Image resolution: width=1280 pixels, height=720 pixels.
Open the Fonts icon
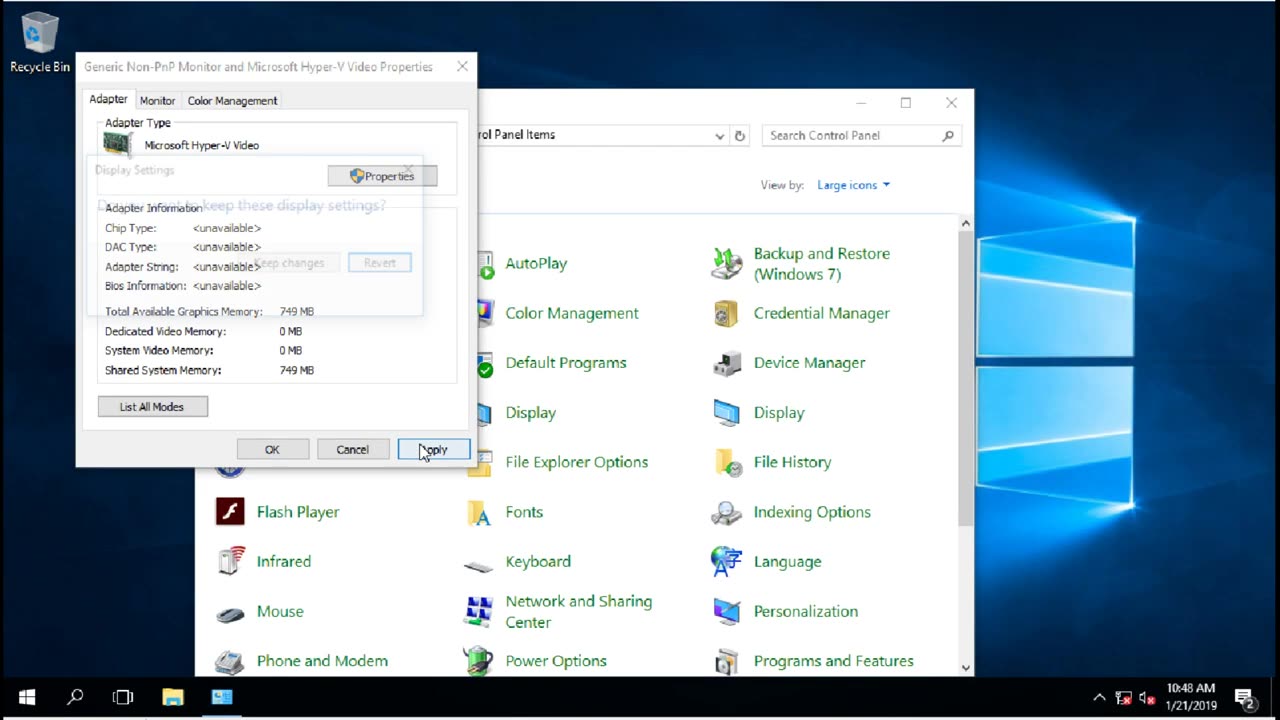[479, 512]
